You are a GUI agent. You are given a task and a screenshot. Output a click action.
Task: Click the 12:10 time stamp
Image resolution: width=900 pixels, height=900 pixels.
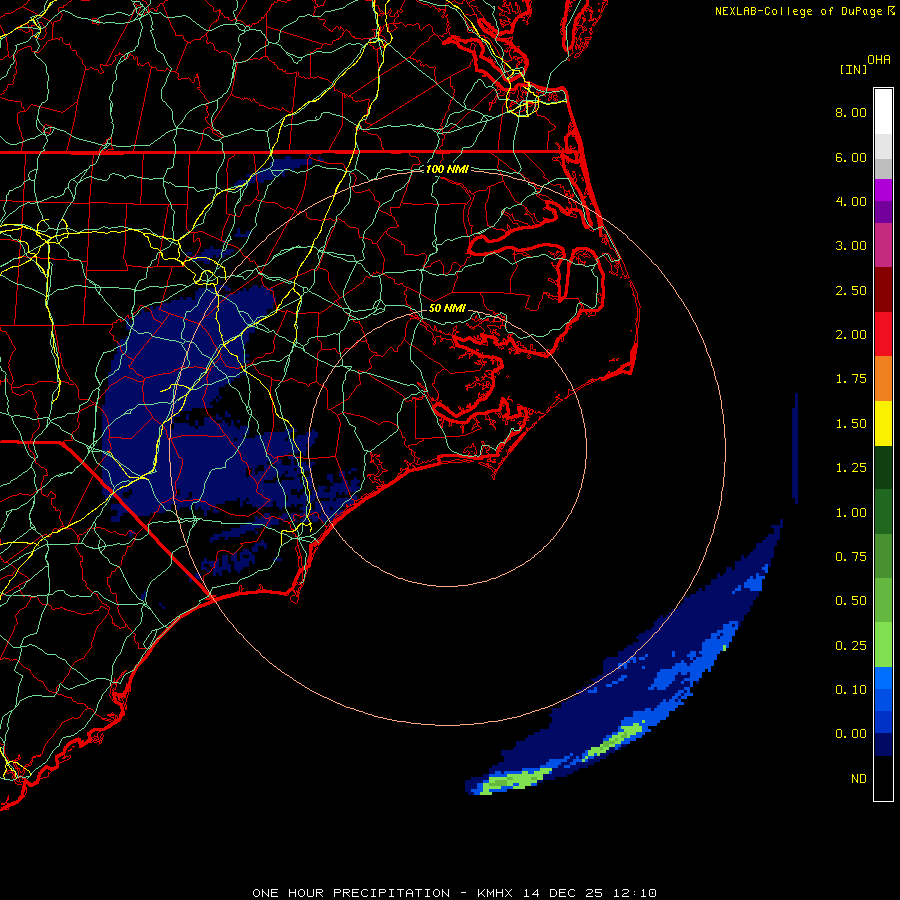(x=634, y=893)
